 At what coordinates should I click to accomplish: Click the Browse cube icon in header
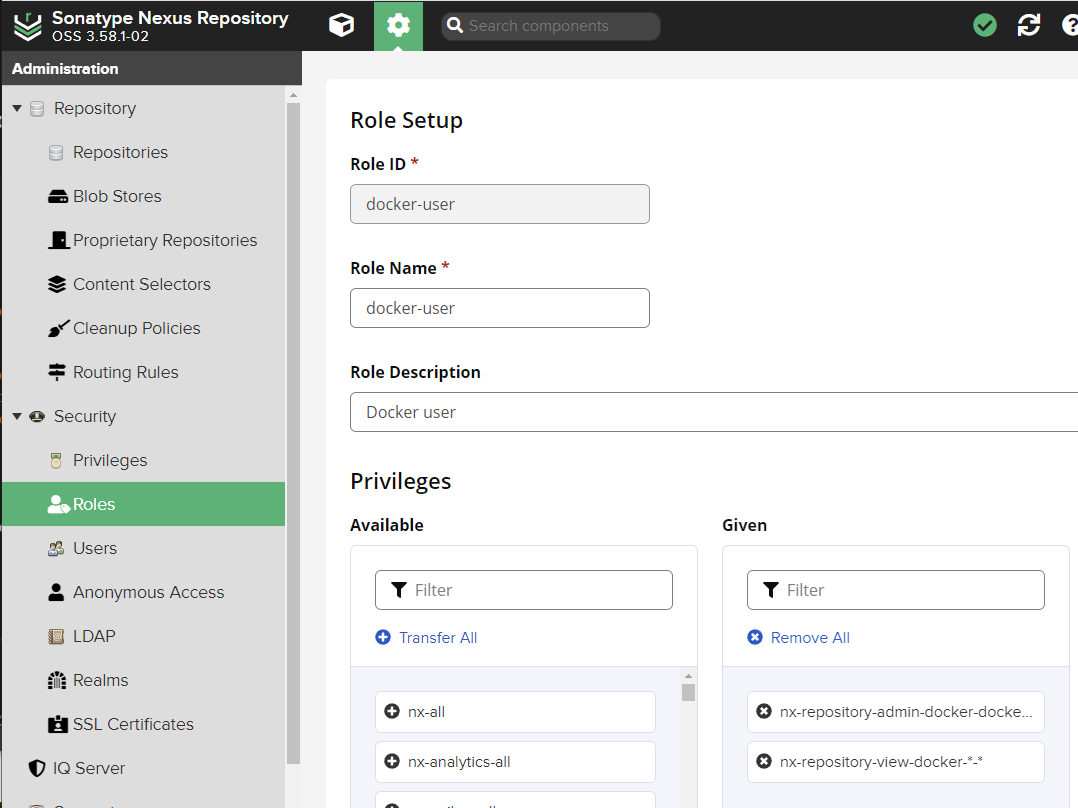341,26
